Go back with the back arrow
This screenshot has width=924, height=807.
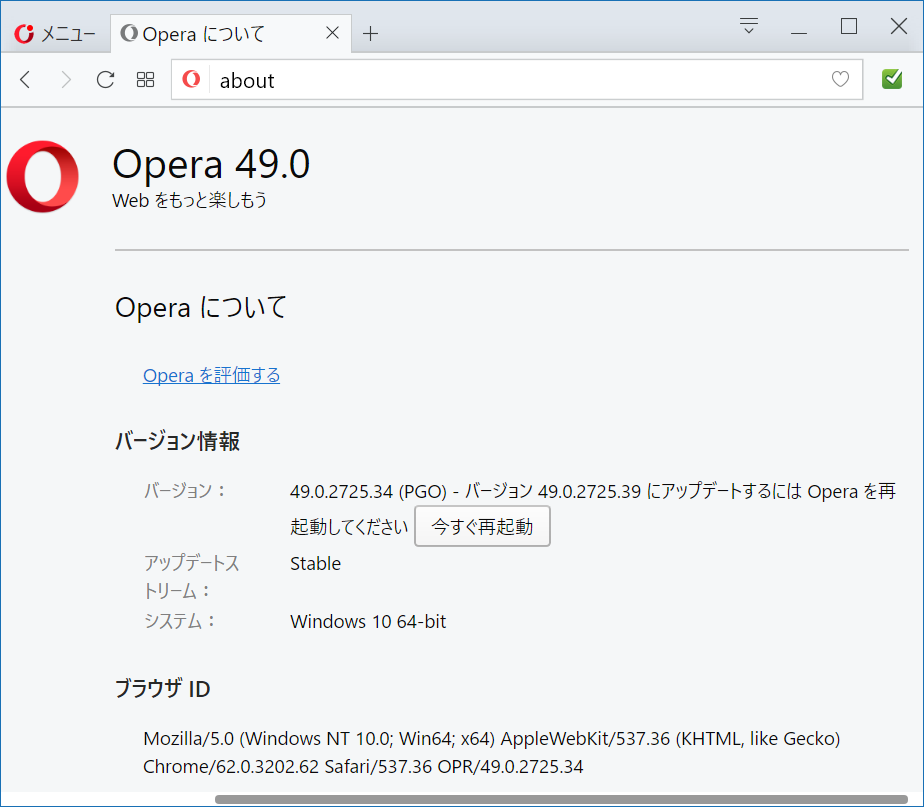(25, 80)
